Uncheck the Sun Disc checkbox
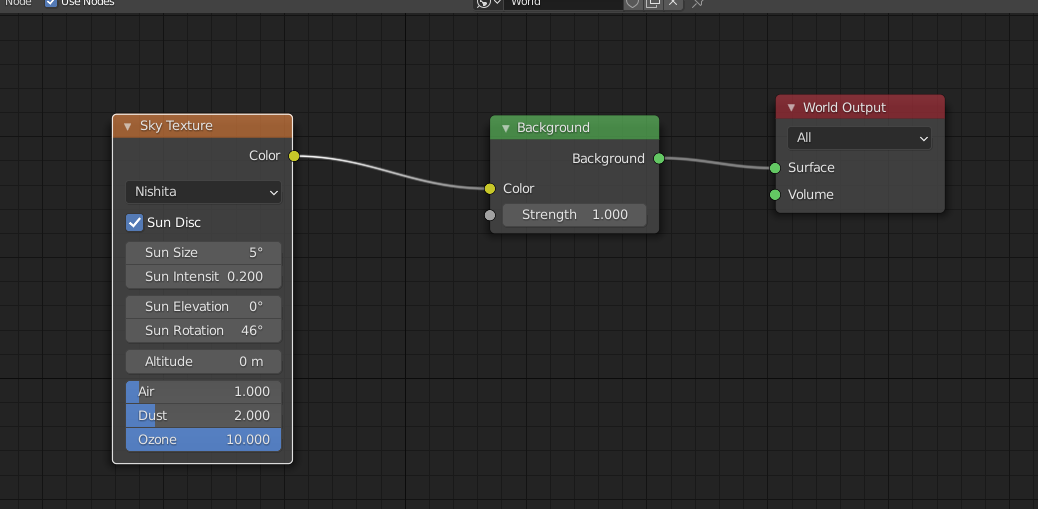Screen dimensions: 1038x509 [x=135, y=222]
